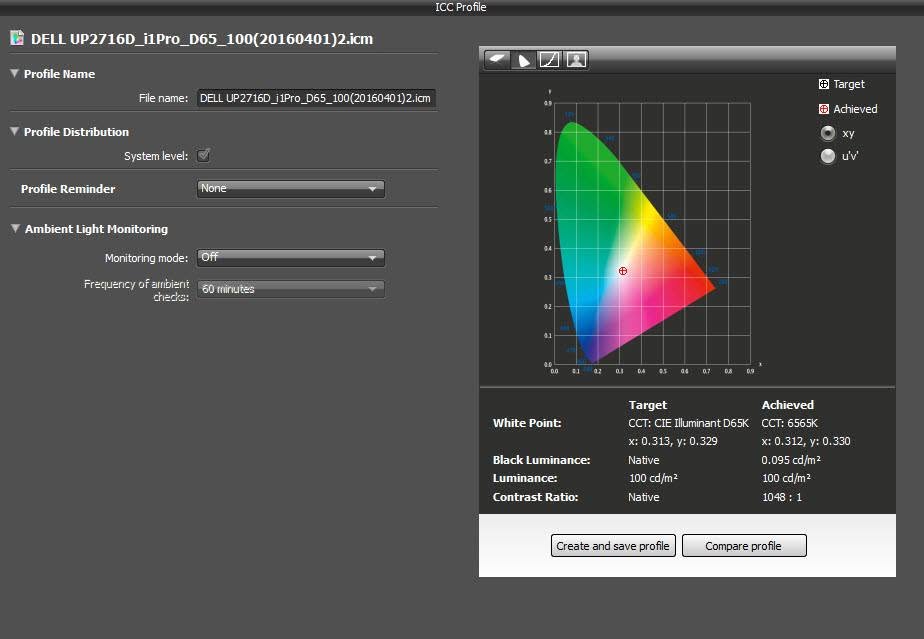The image size is (924, 639).
Task: Click the Luminance: row label
Action: tap(524, 478)
